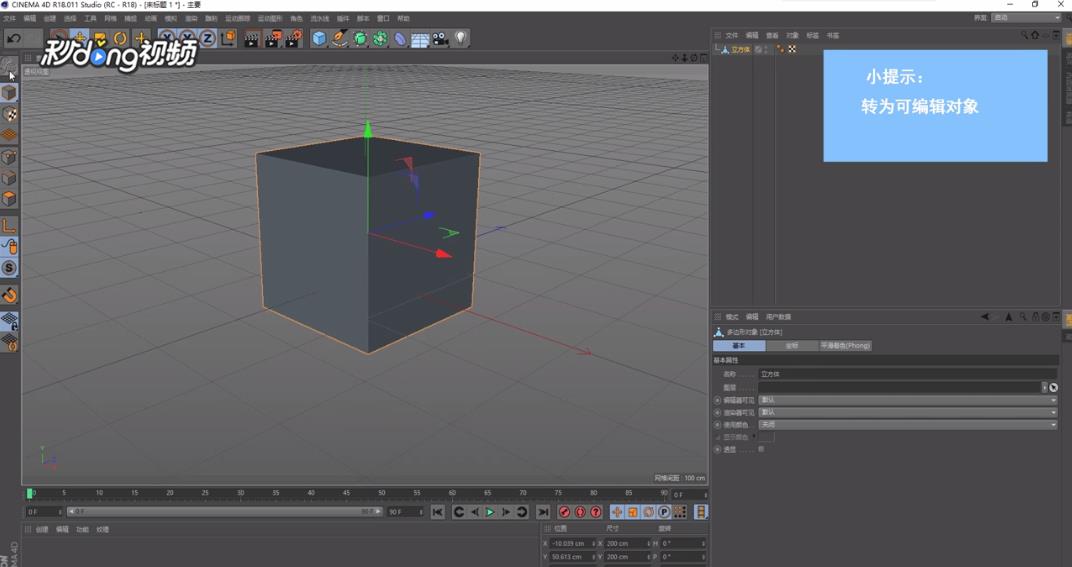The height and width of the screenshot is (567, 1072).
Task: Toggle Autokeying red button
Action: [x=580, y=512]
